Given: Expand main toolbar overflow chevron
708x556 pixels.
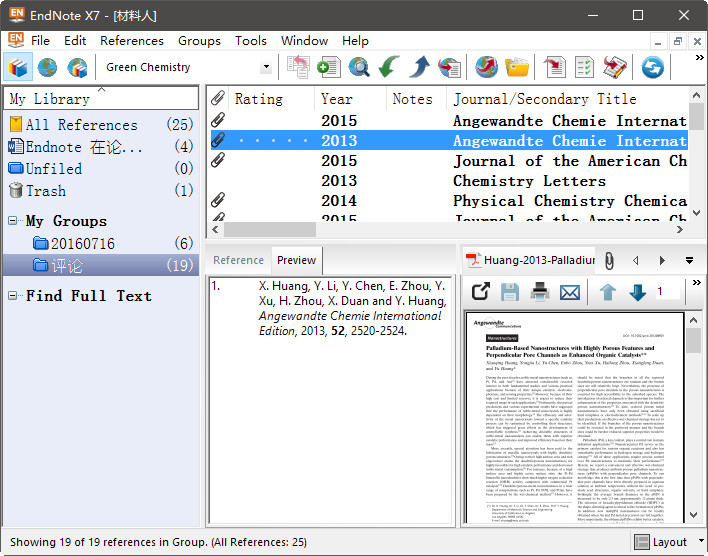Looking at the screenshot, I should coord(699,58).
